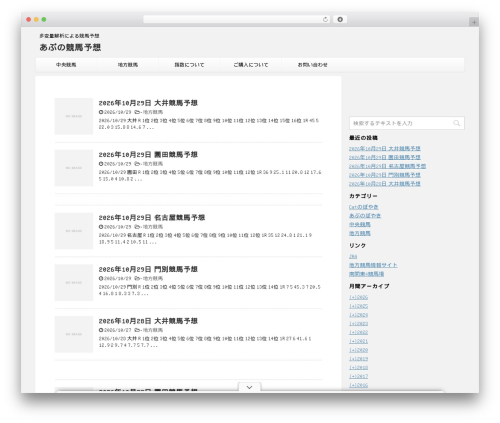This screenshot has height=423, width=500.
Task: Open post title 2026年10月29日 大井競馬予想
Action: [x=148, y=103]
